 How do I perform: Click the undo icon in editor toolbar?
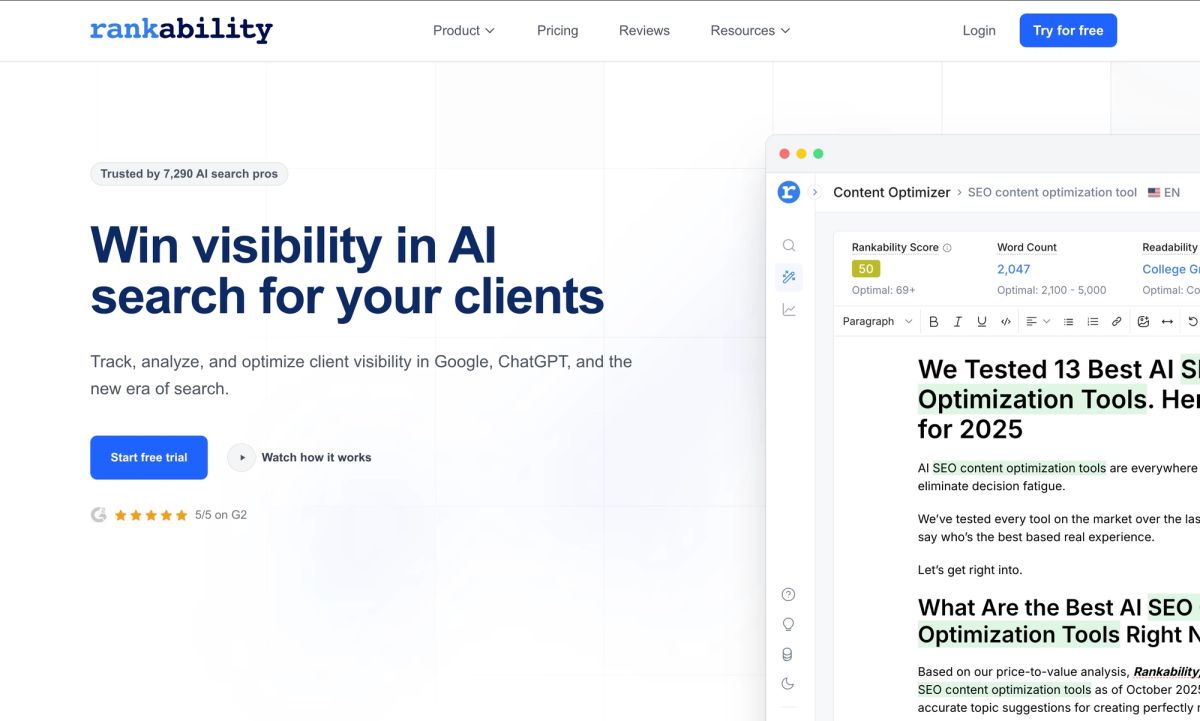pyautogui.click(x=1192, y=321)
